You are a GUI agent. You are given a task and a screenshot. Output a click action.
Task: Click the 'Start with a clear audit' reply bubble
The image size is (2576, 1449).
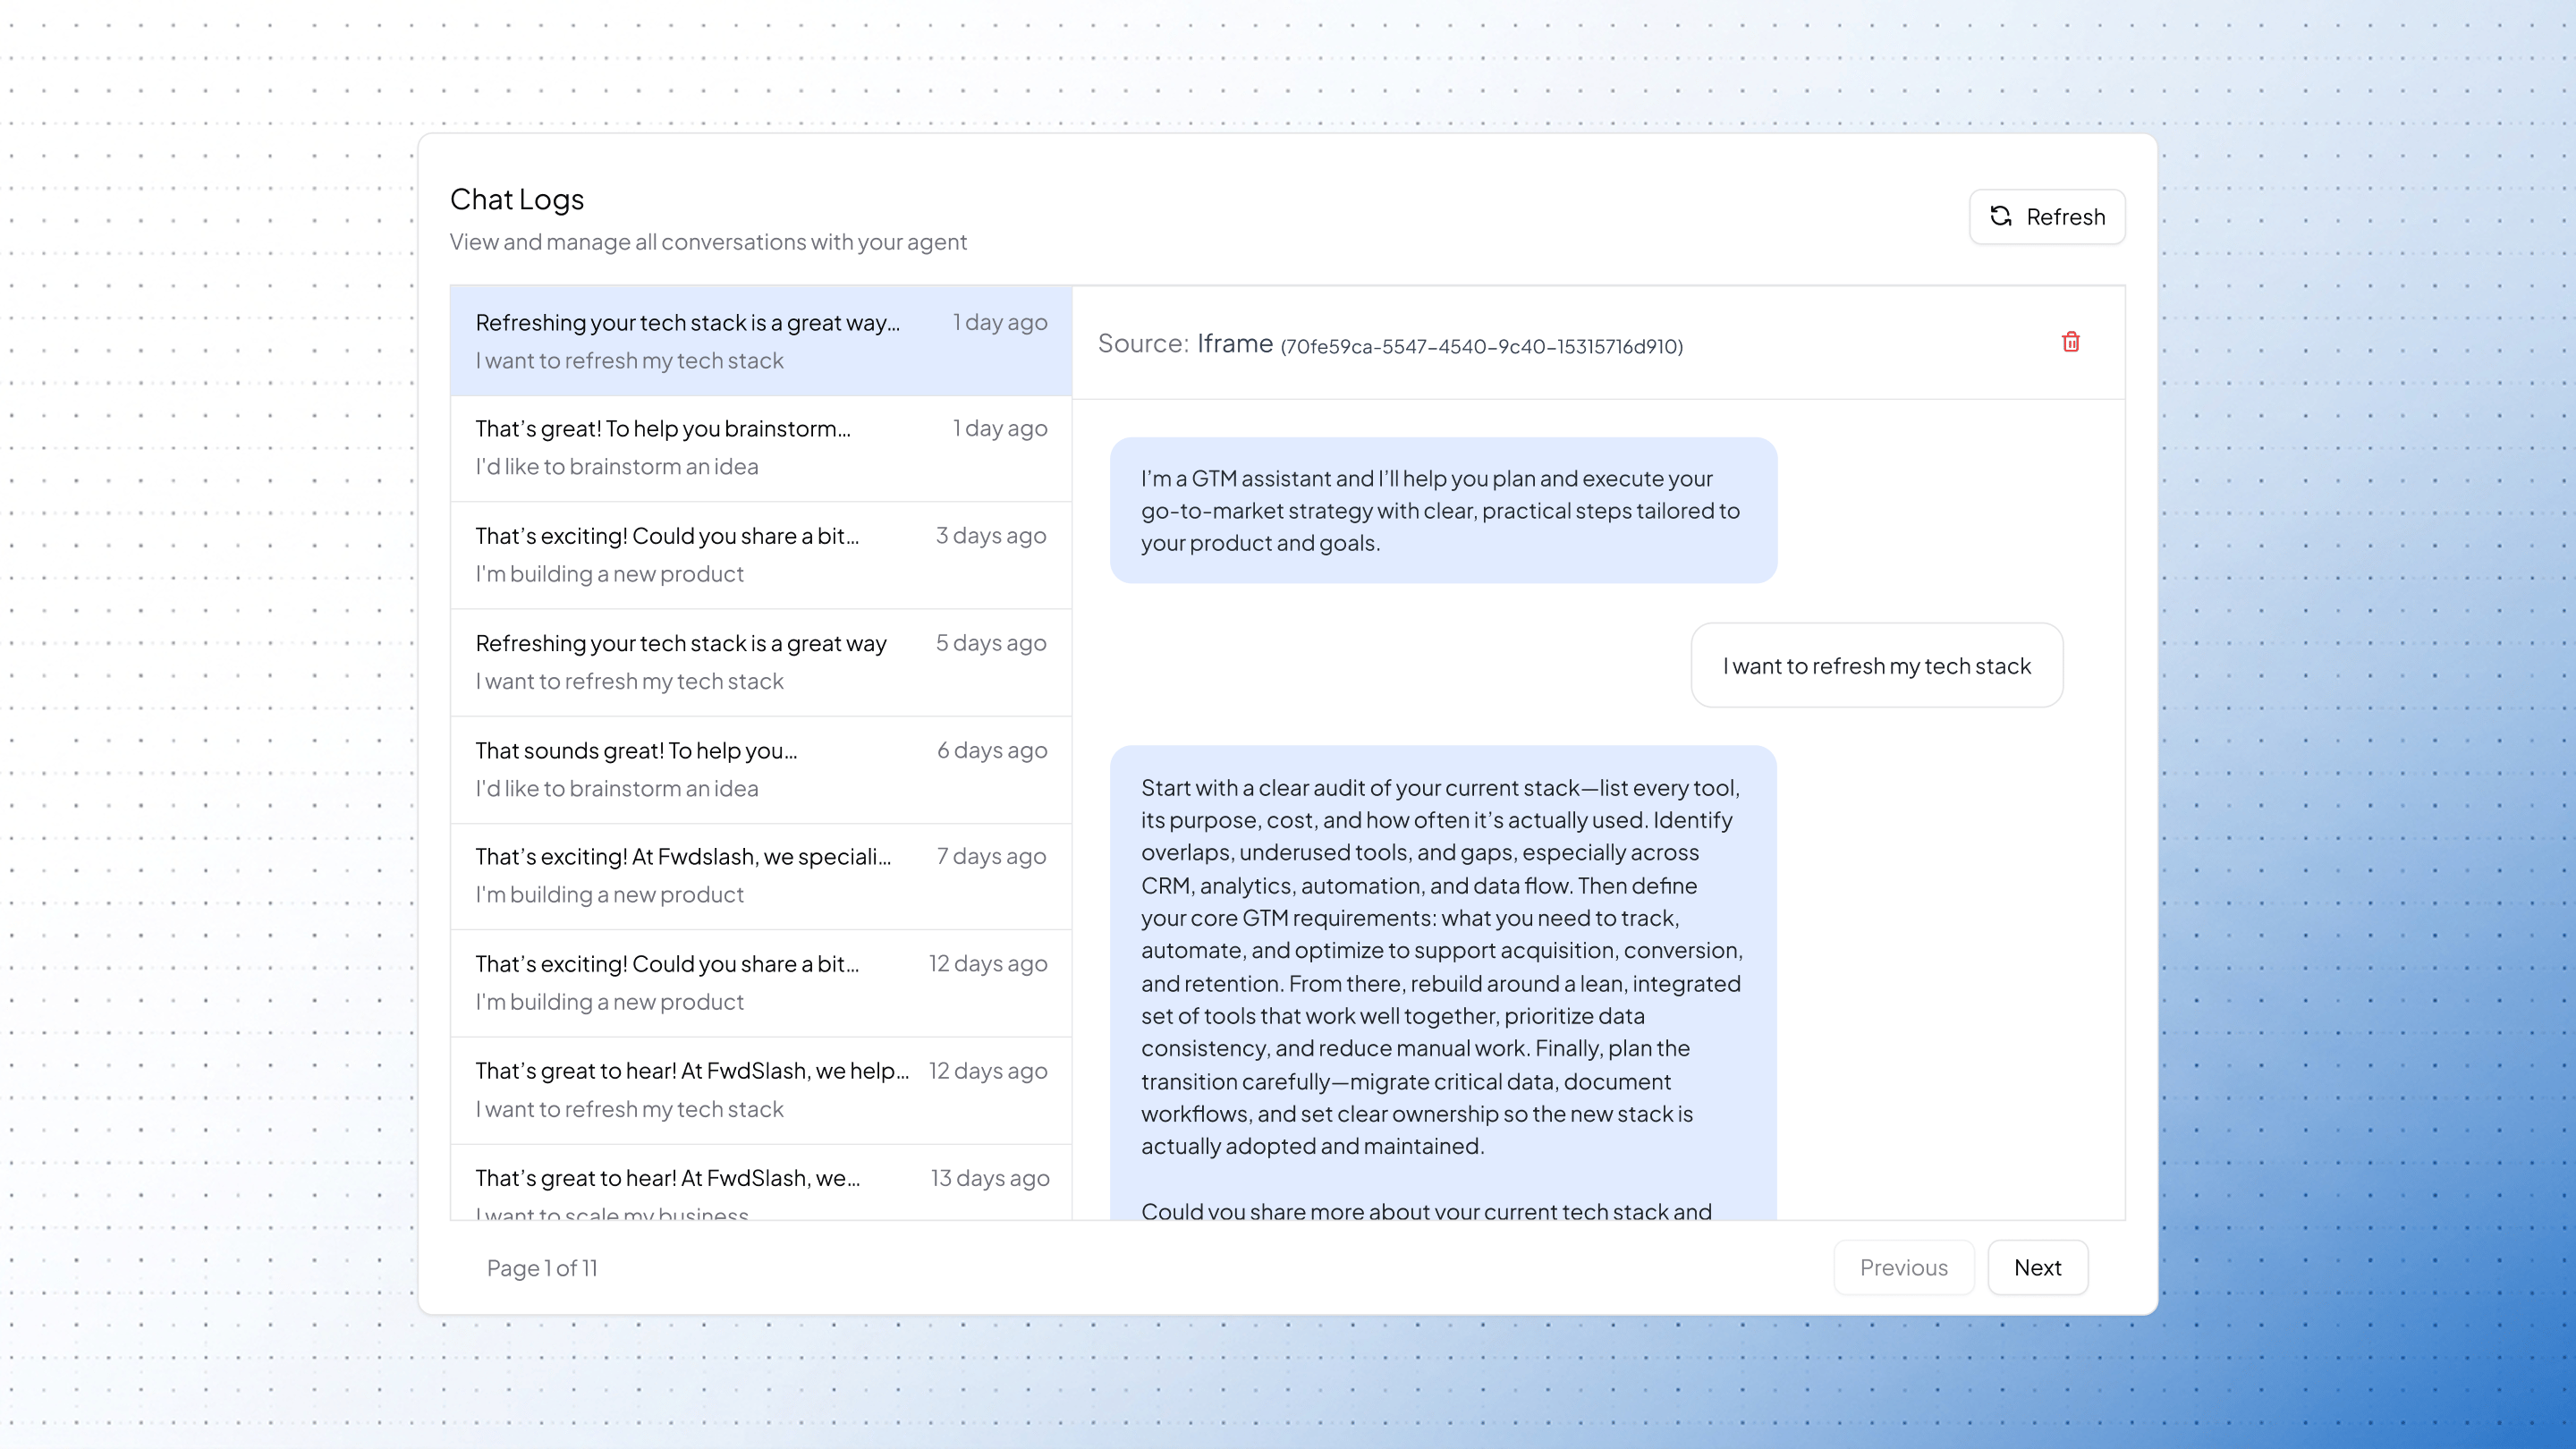point(1443,982)
